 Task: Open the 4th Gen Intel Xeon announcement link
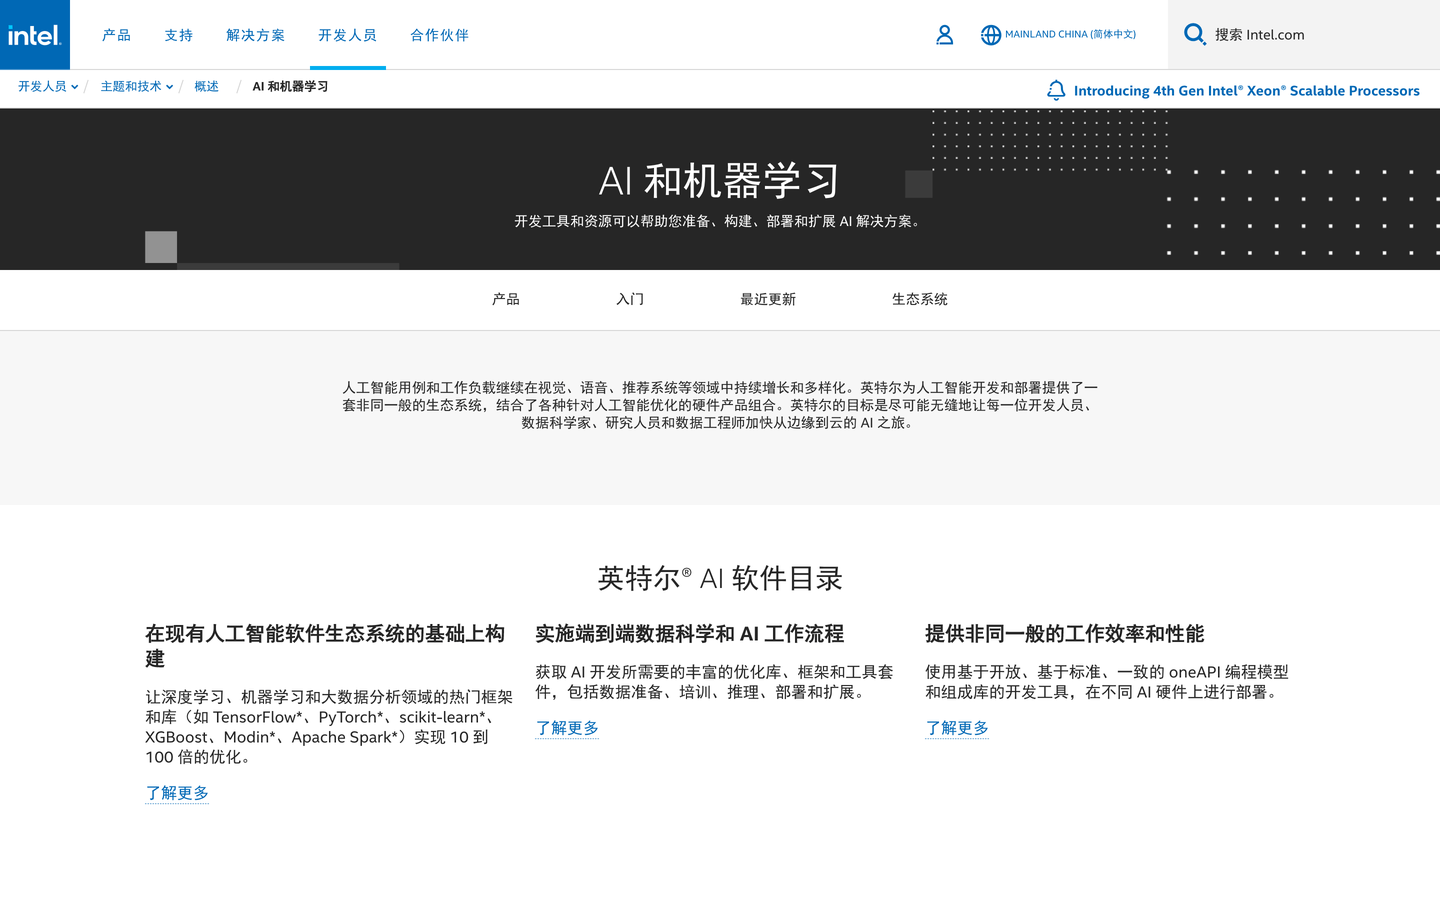tap(1246, 91)
